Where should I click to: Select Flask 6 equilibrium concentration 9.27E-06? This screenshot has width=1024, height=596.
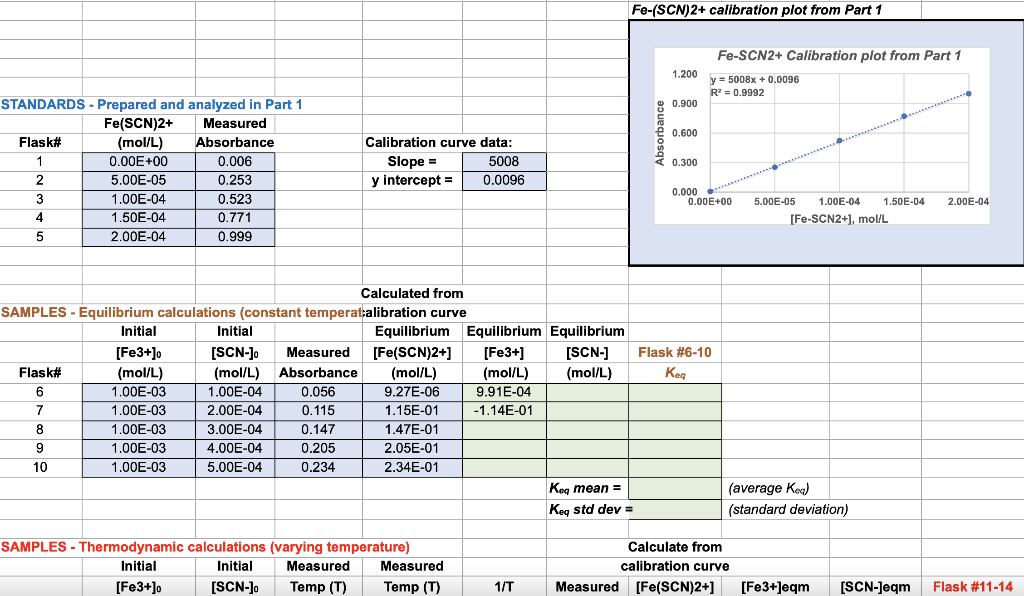[413, 391]
